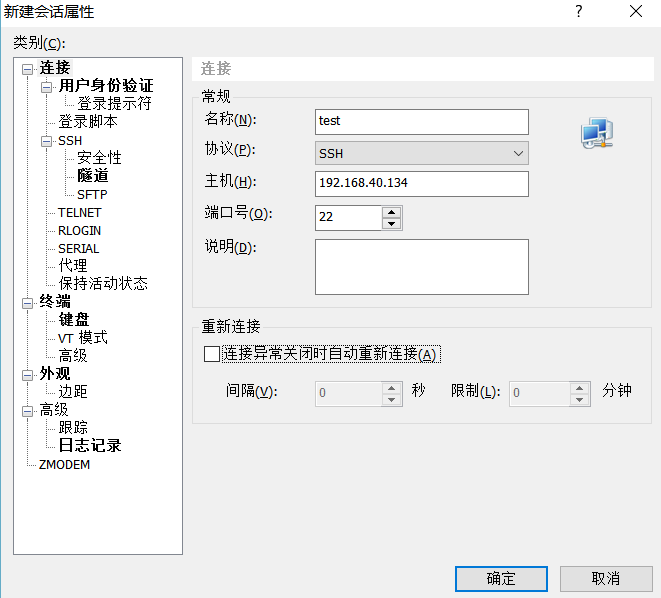The height and width of the screenshot is (598, 661).
Task: Select 跟踪 tree item
Action: (73, 428)
